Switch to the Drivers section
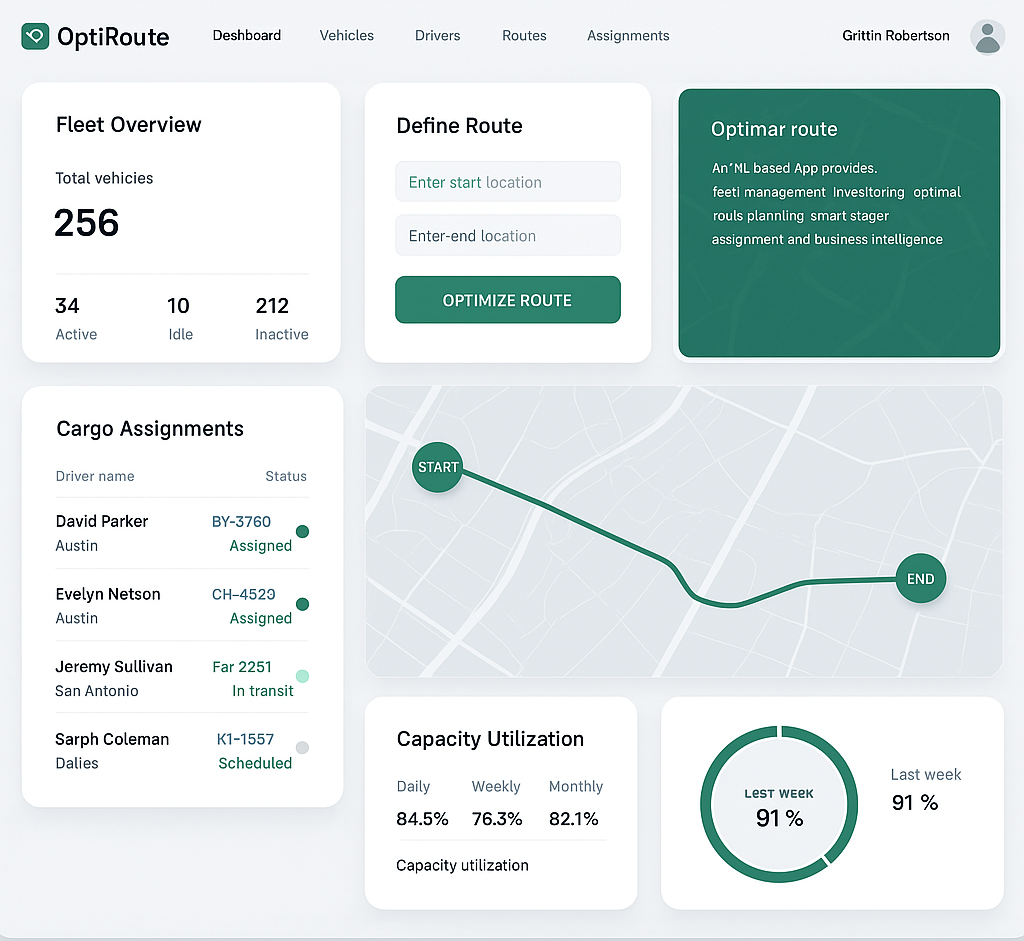The height and width of the screenshot is (941, 1024). (x=437, y=36)
